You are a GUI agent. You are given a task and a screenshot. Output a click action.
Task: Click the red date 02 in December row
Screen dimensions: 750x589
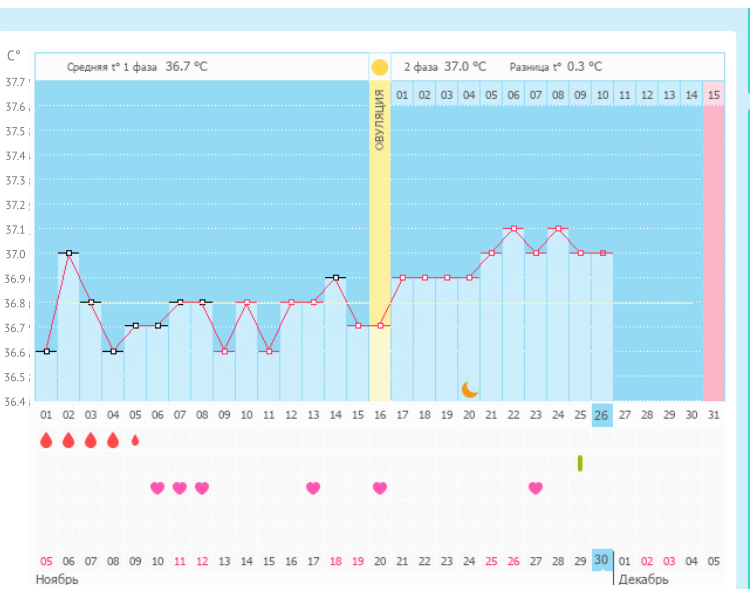click(x=647, y=561)
